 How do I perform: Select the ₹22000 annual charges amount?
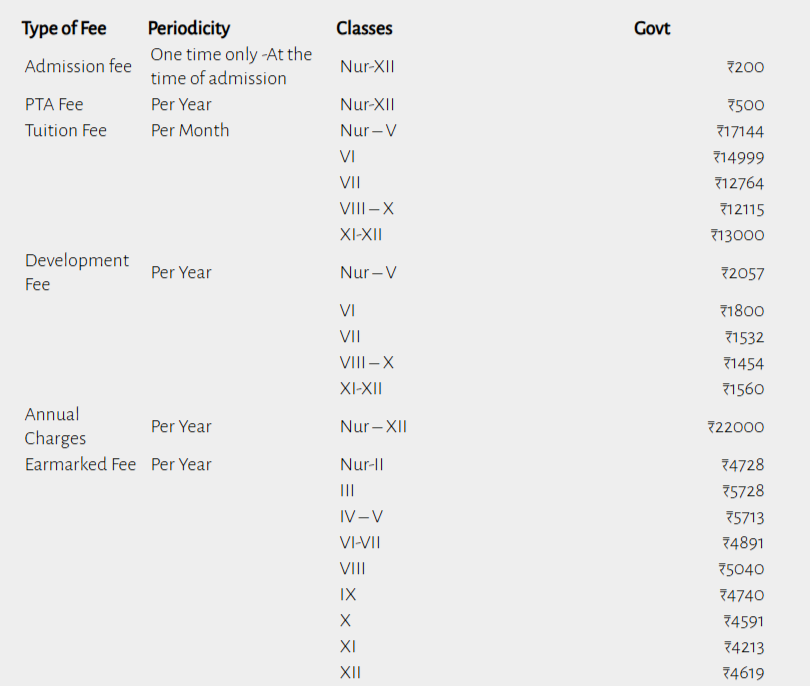coord(736,427)
